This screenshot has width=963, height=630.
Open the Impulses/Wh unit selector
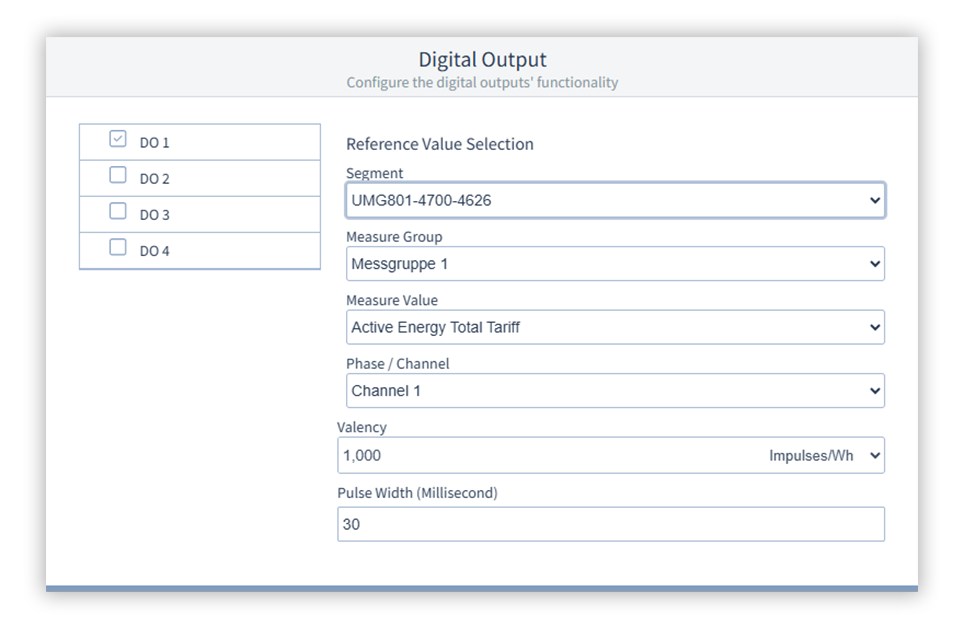(824, 455)
